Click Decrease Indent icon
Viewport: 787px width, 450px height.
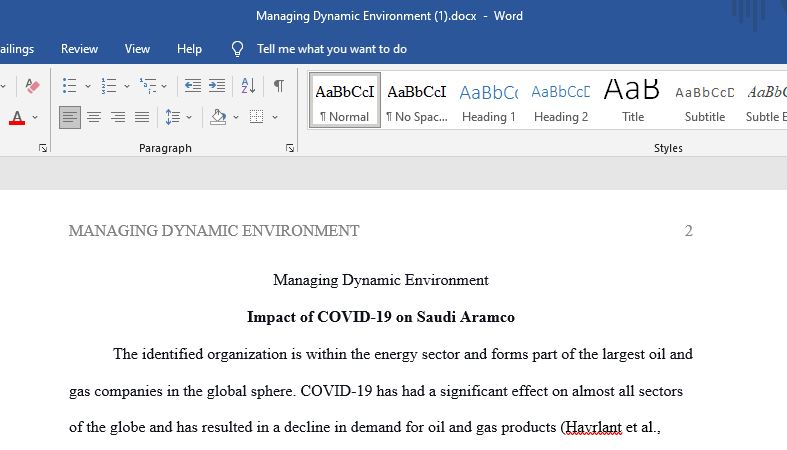(x=193, y=86)
